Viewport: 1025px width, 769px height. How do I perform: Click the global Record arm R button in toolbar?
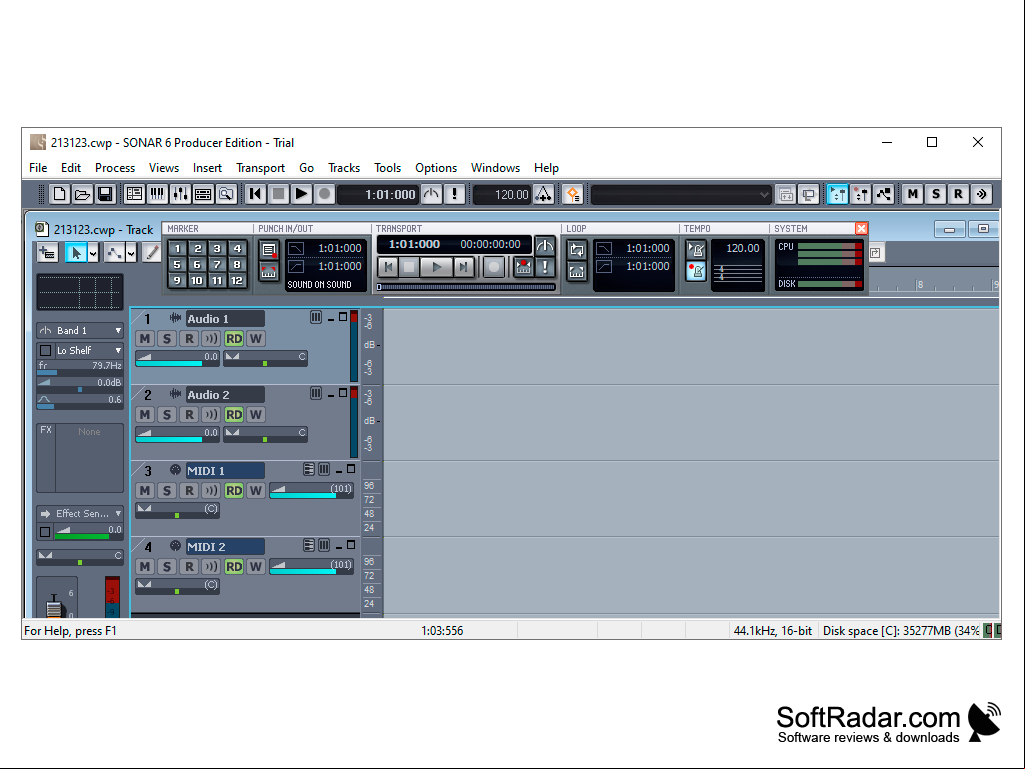coord(958,194)
